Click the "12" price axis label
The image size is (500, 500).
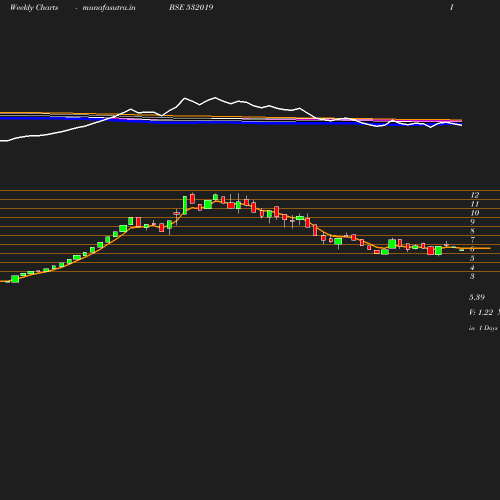(475, 195)
